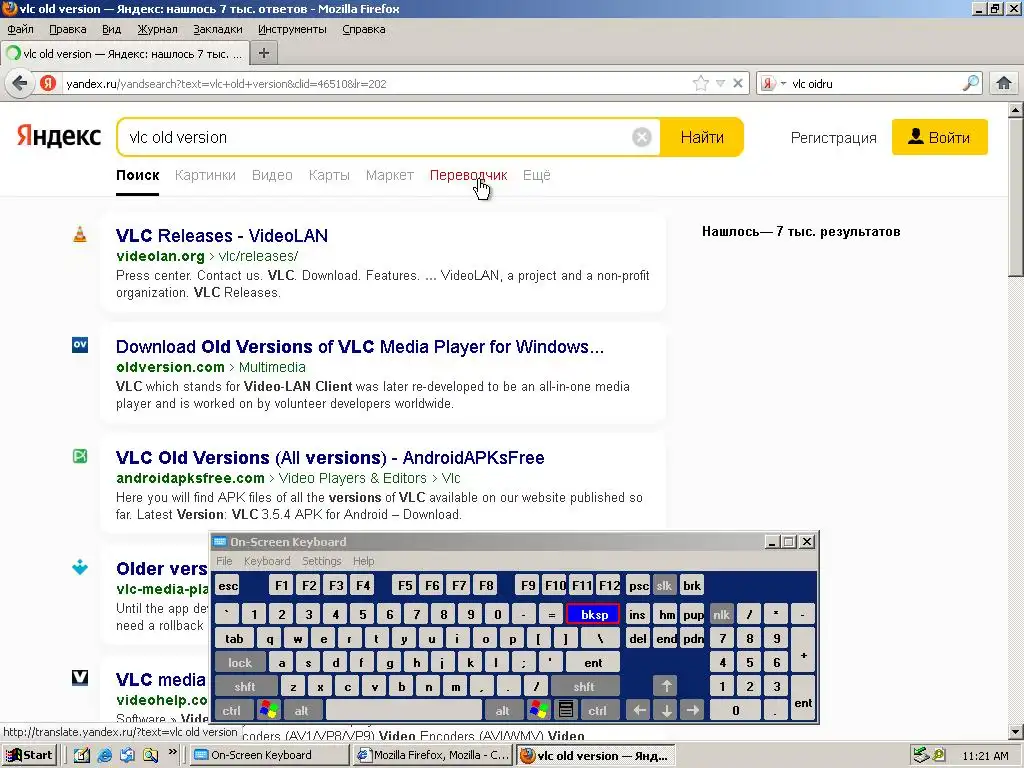The height and width of the screenshot is (768, 1024).
Task: Click the Firefox back arrow button
Action: click(x=20, y=84)
